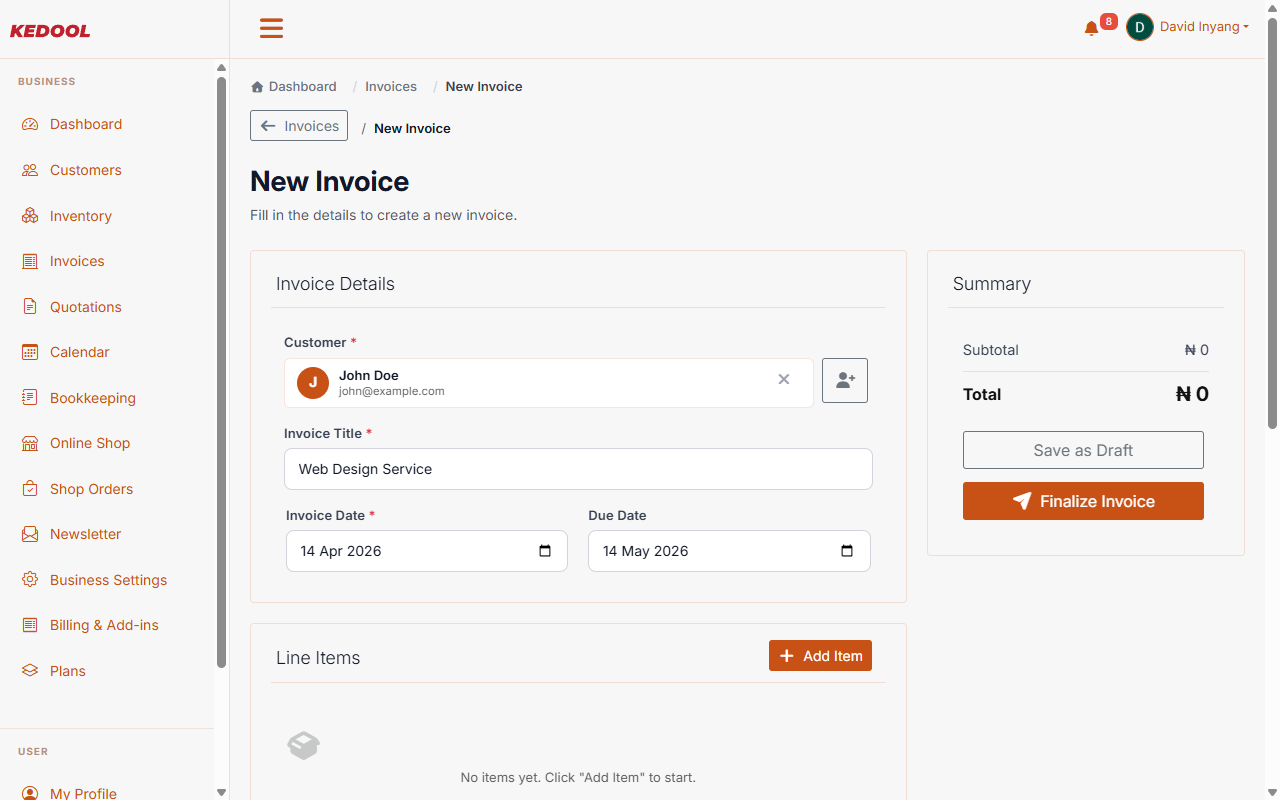
Task: Click the Customers sidebar icon
Action: point(30,170)
